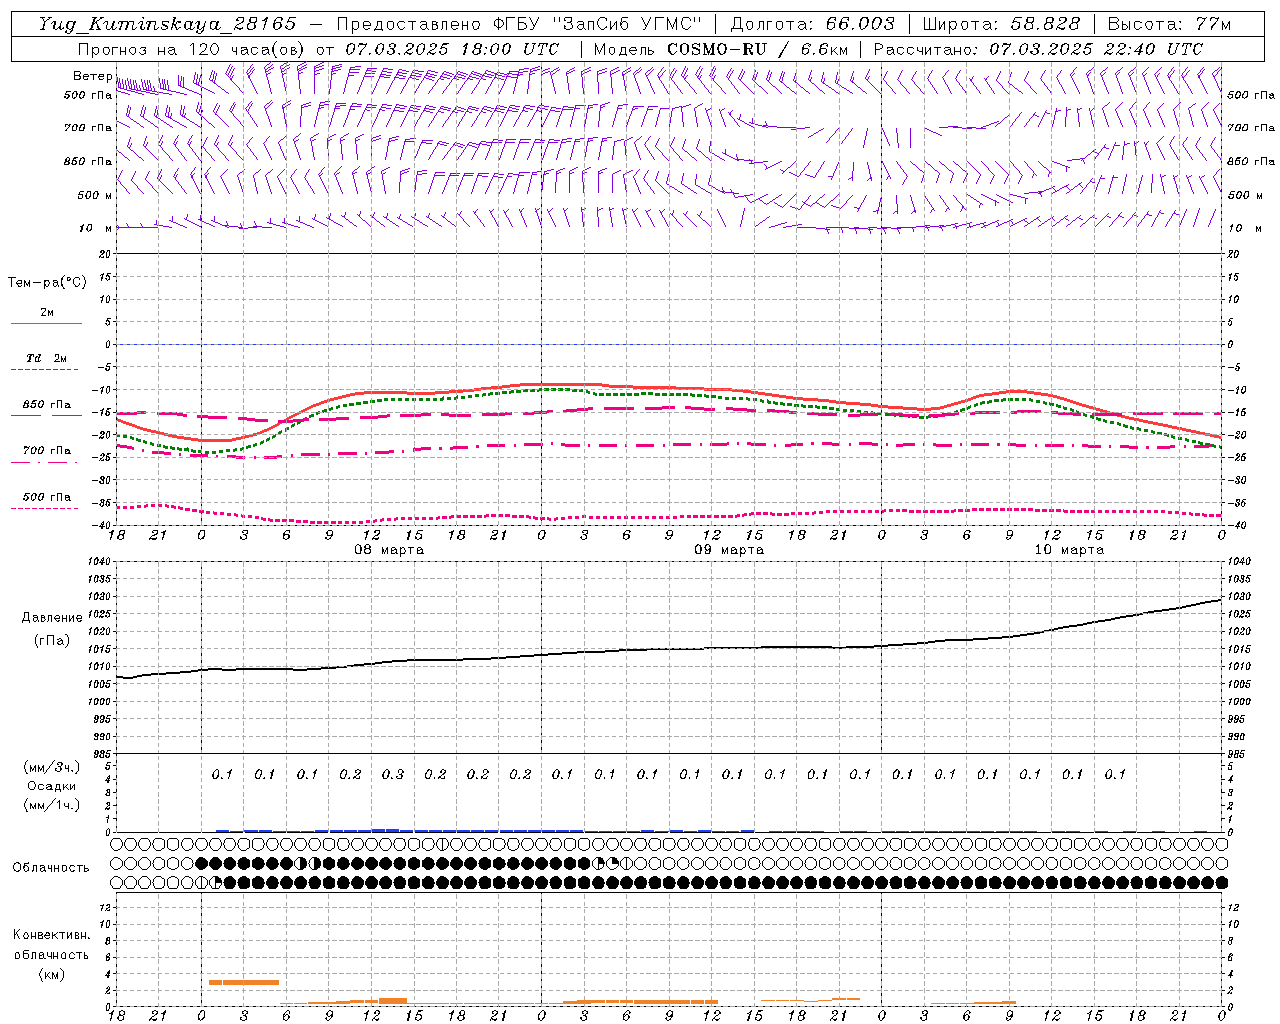Viewport: 1280px width, 1024px height.
Task: Click the dotted line sample under 500 гПа legend
Action: tap(44, 508)
